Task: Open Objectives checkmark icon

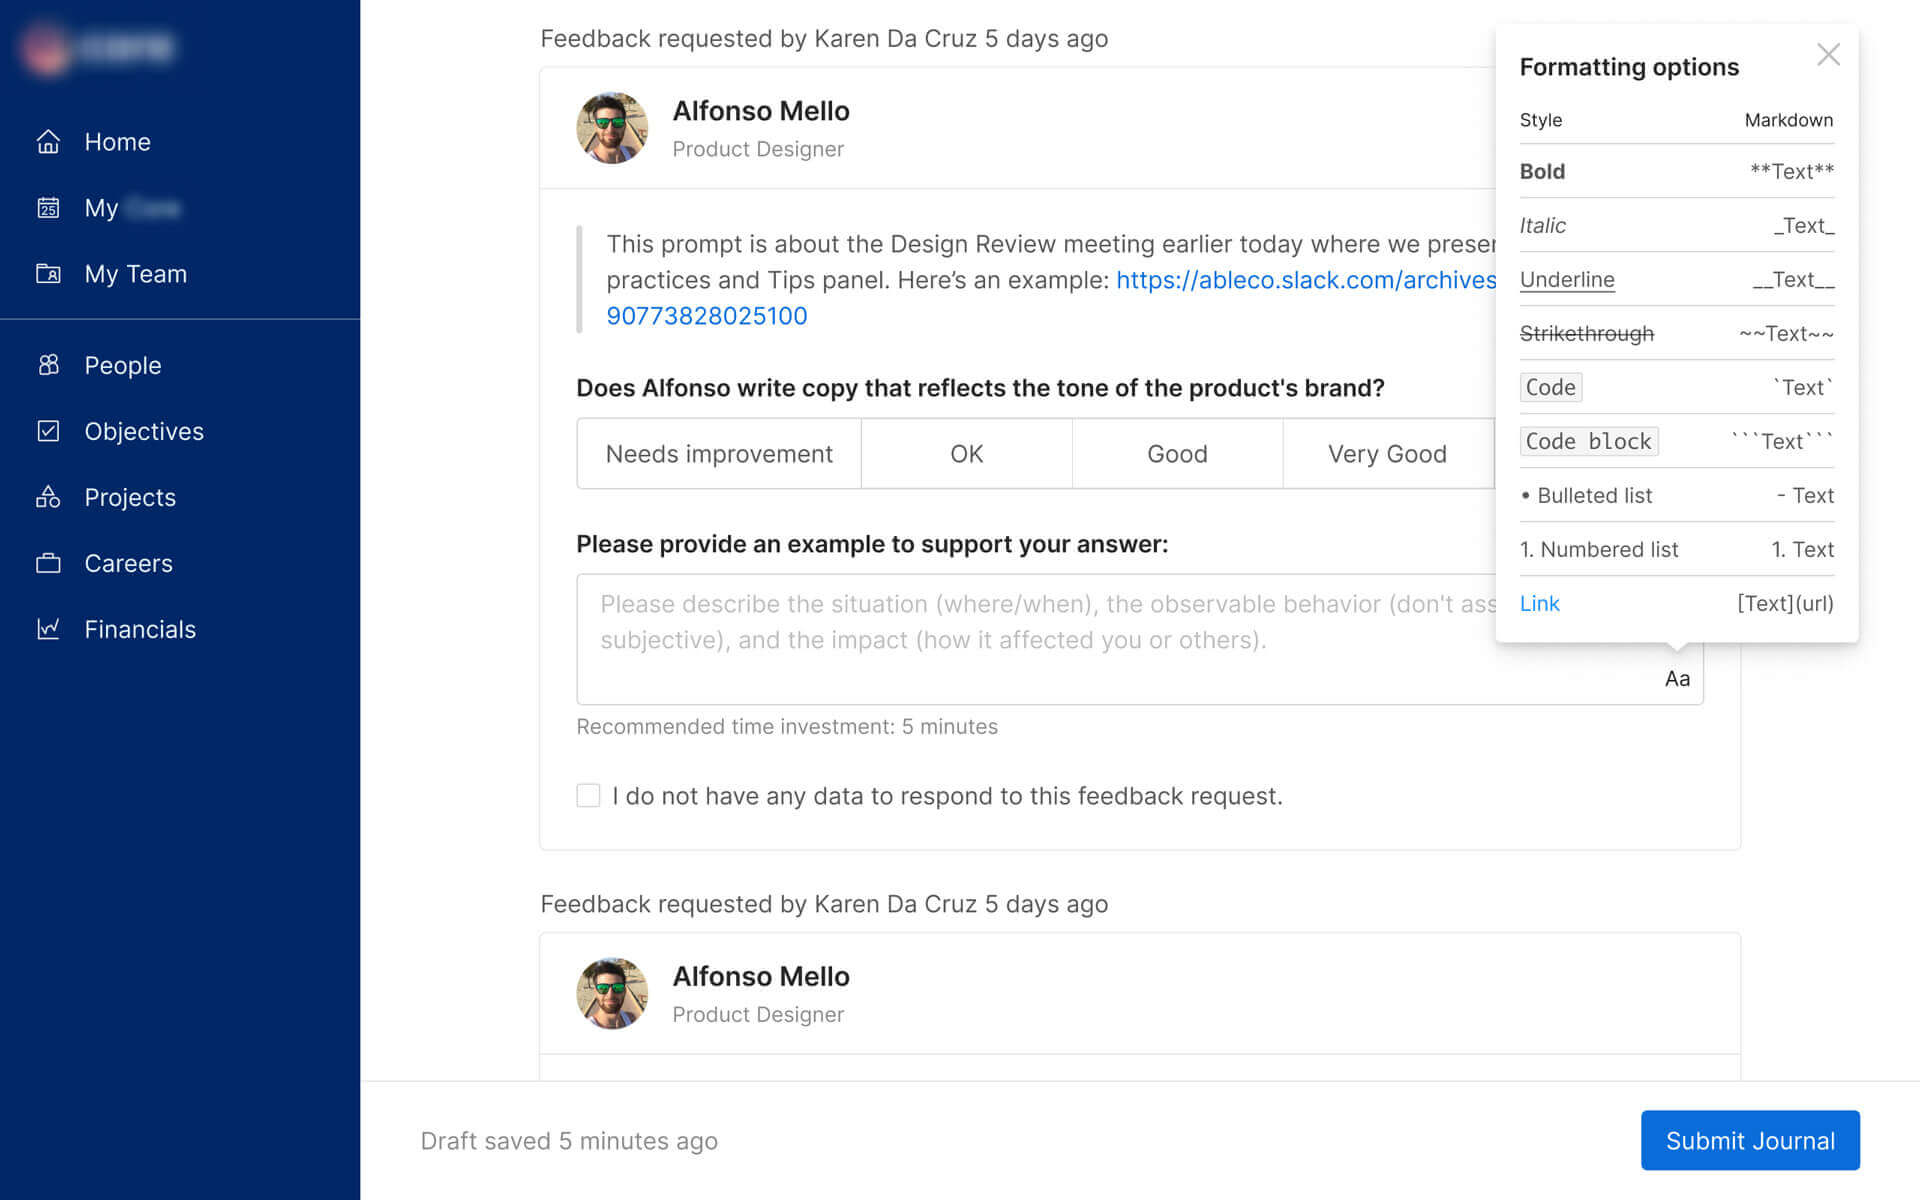Action: coord(48,431)
